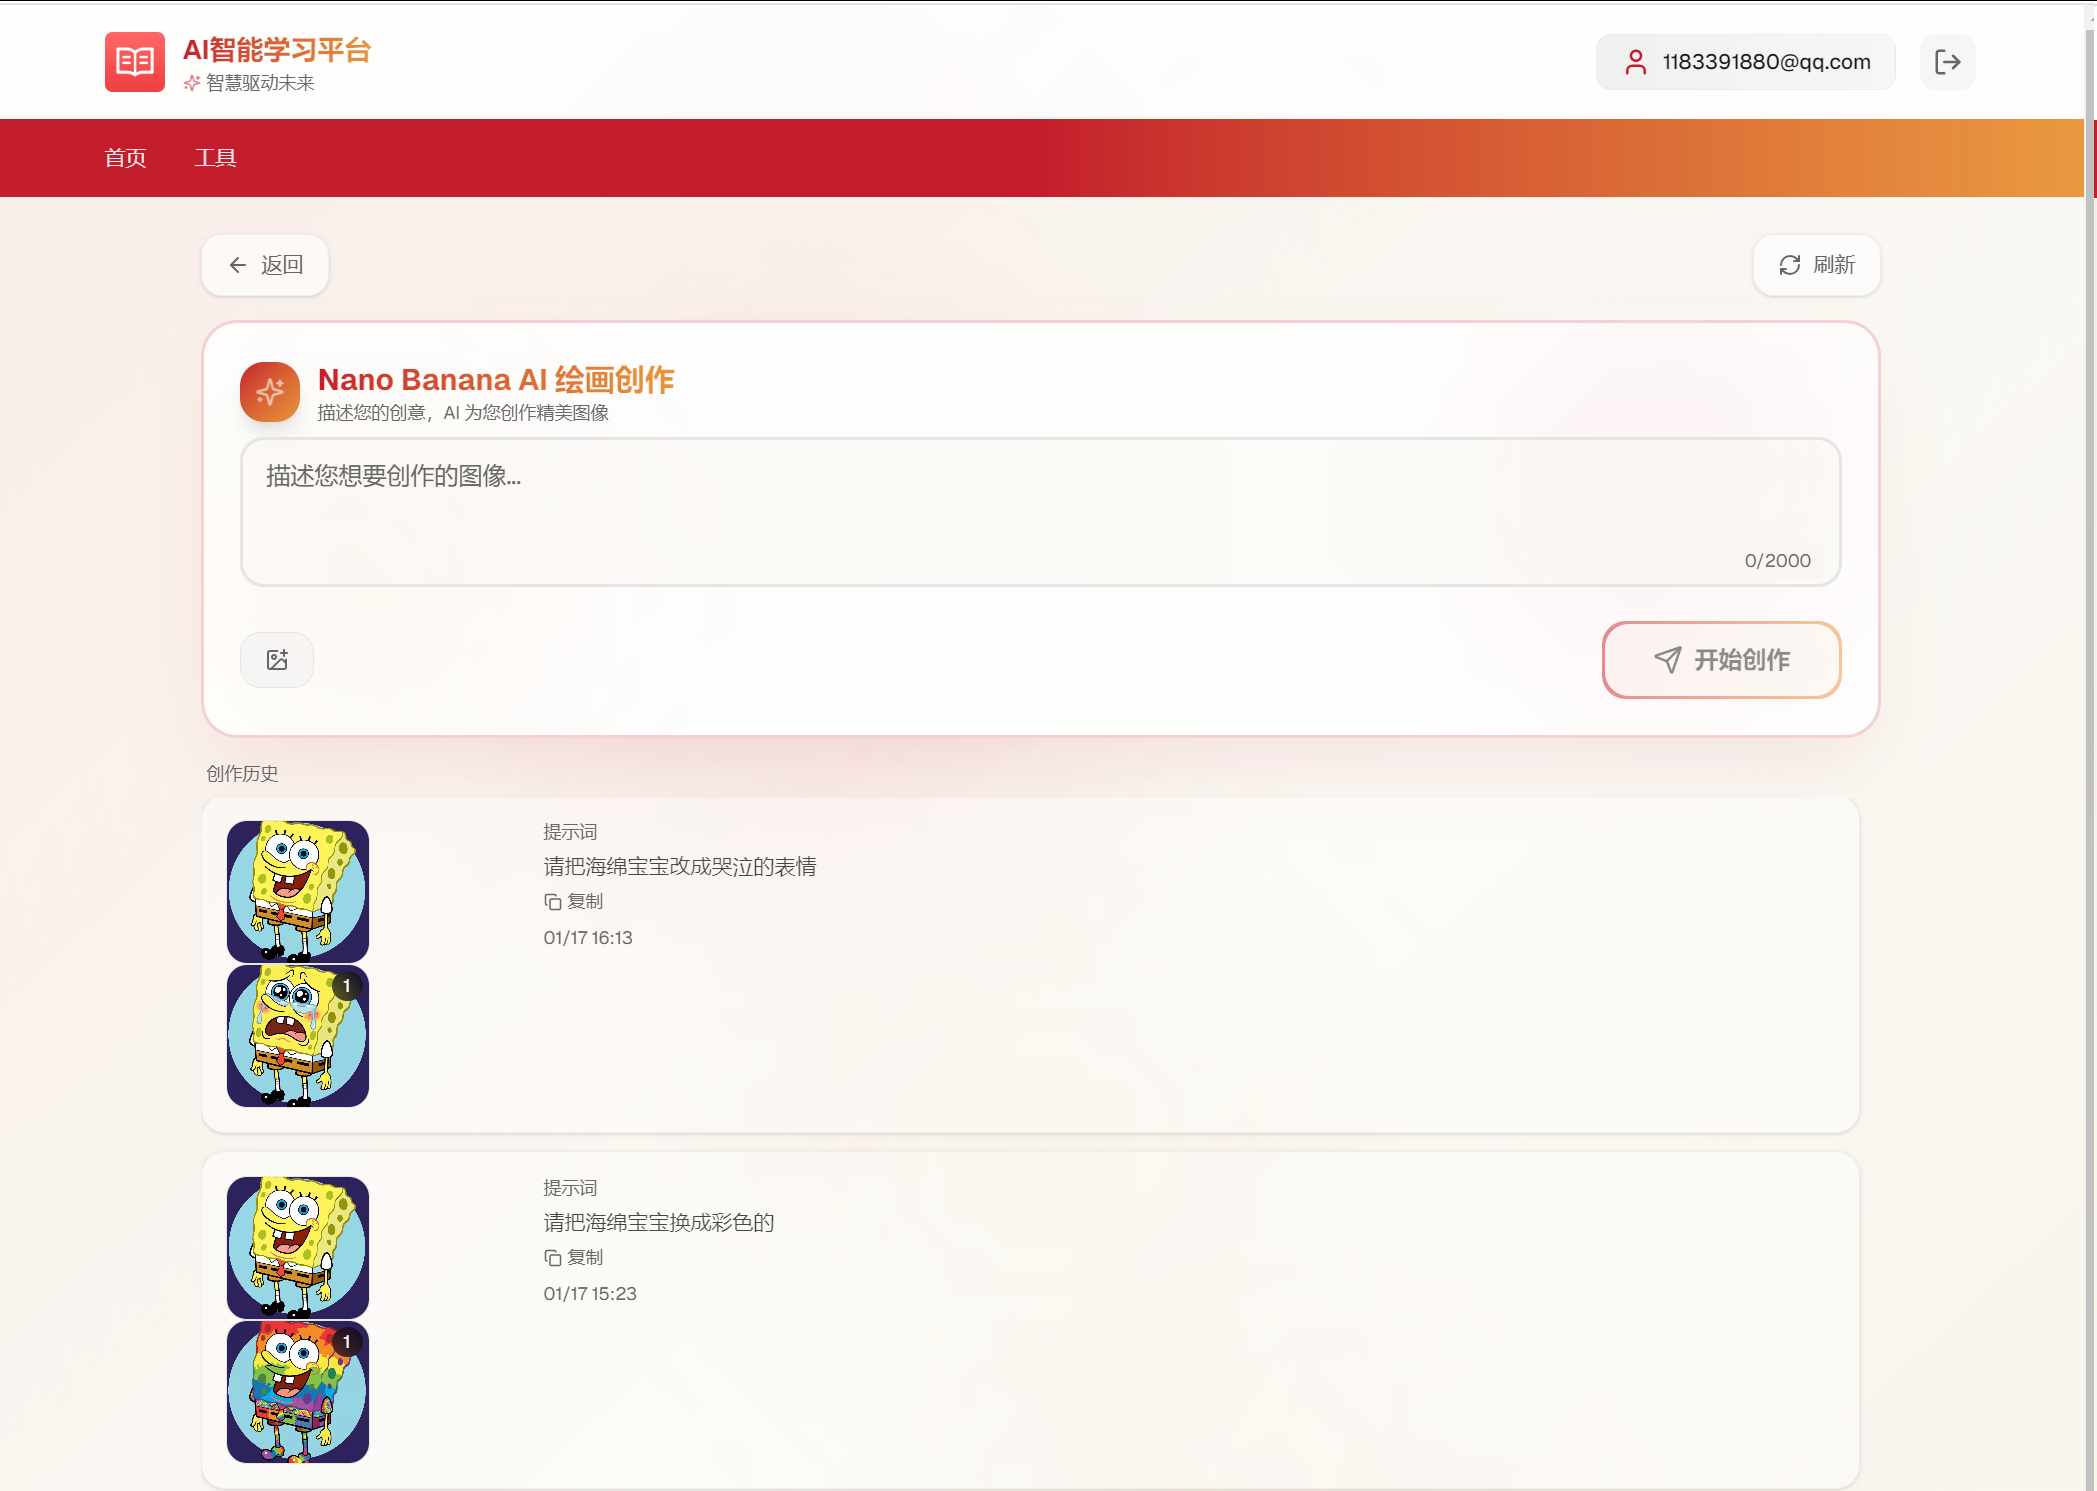Copy the colorful SpongeBob prompt
Image resolution: width=2097 pixels, height=1491 pixels.
(x=574, y=1258)
